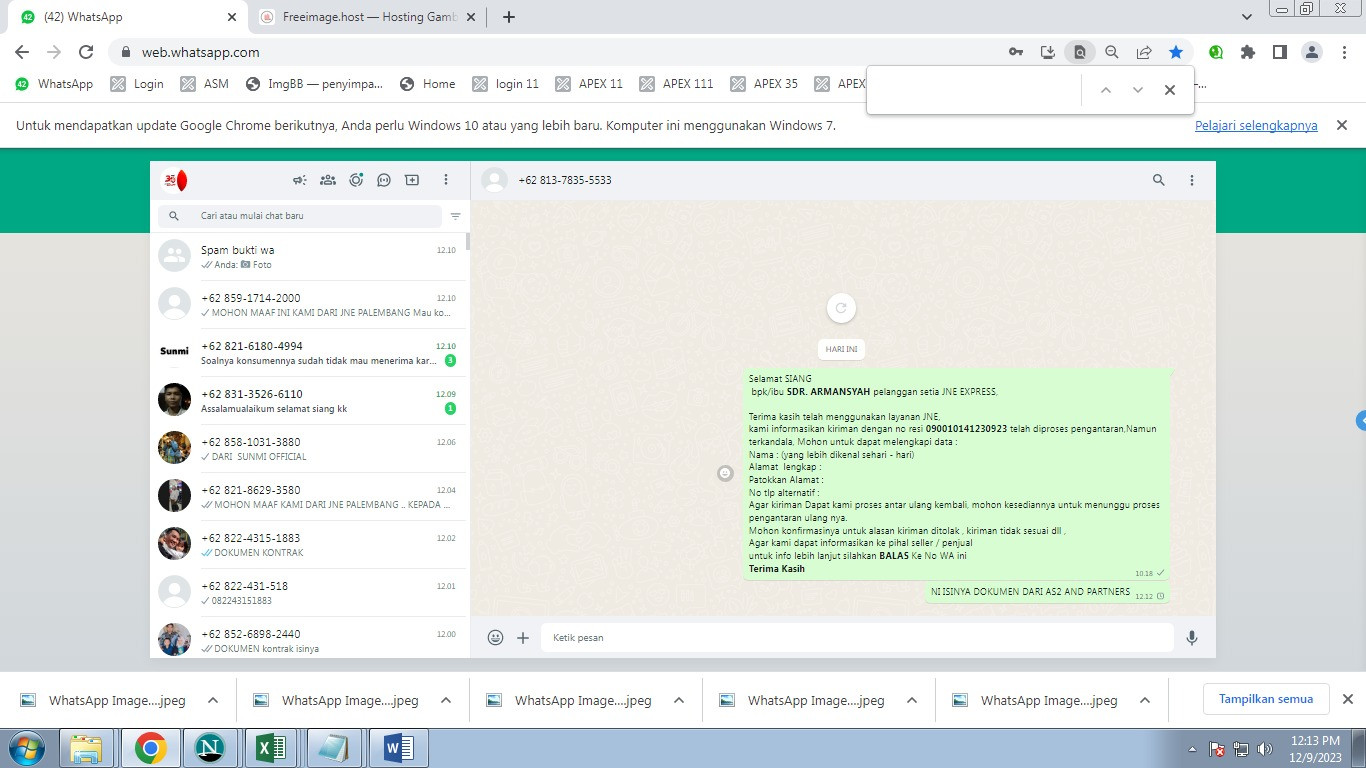Open chat with +62 852-6898-2440
1366x768 pixels.
[310, 638]
